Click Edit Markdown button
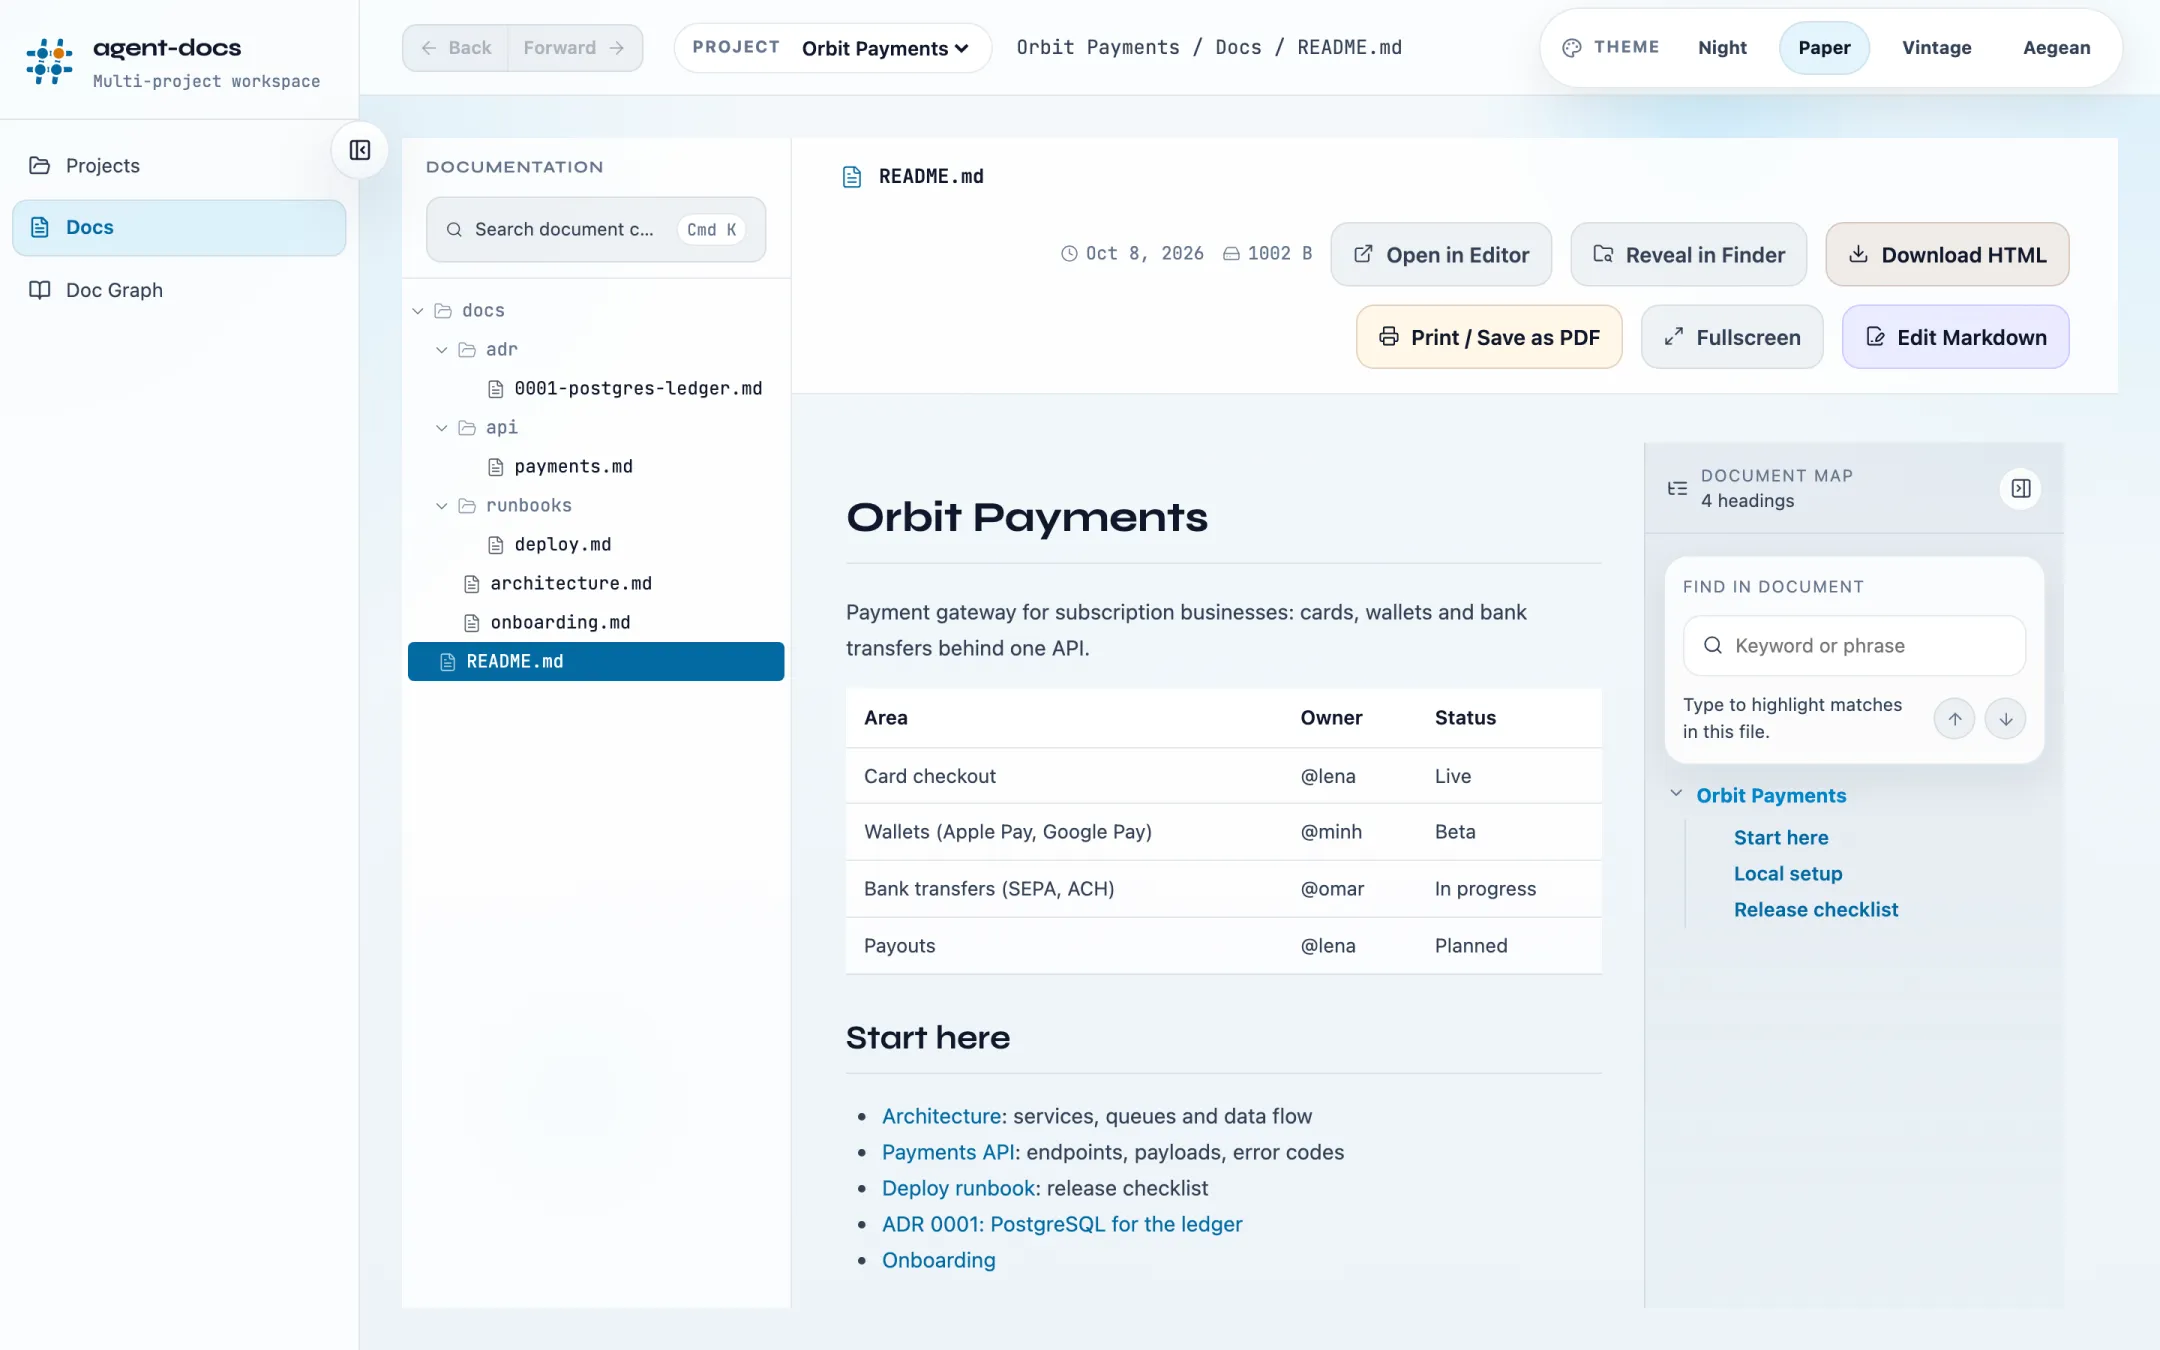 pyautogui.click(x=1955, y=337)
